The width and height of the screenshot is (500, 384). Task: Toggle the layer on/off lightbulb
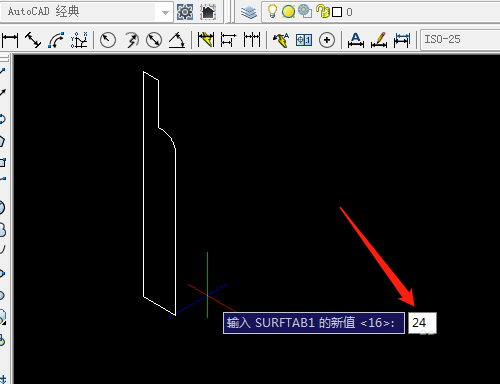tap(272, 12)
